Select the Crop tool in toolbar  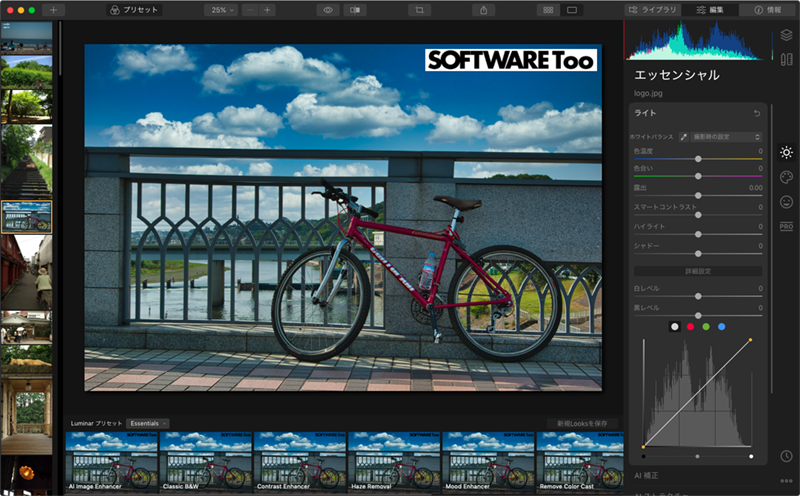pyautogui.click(x=420, y=10)
